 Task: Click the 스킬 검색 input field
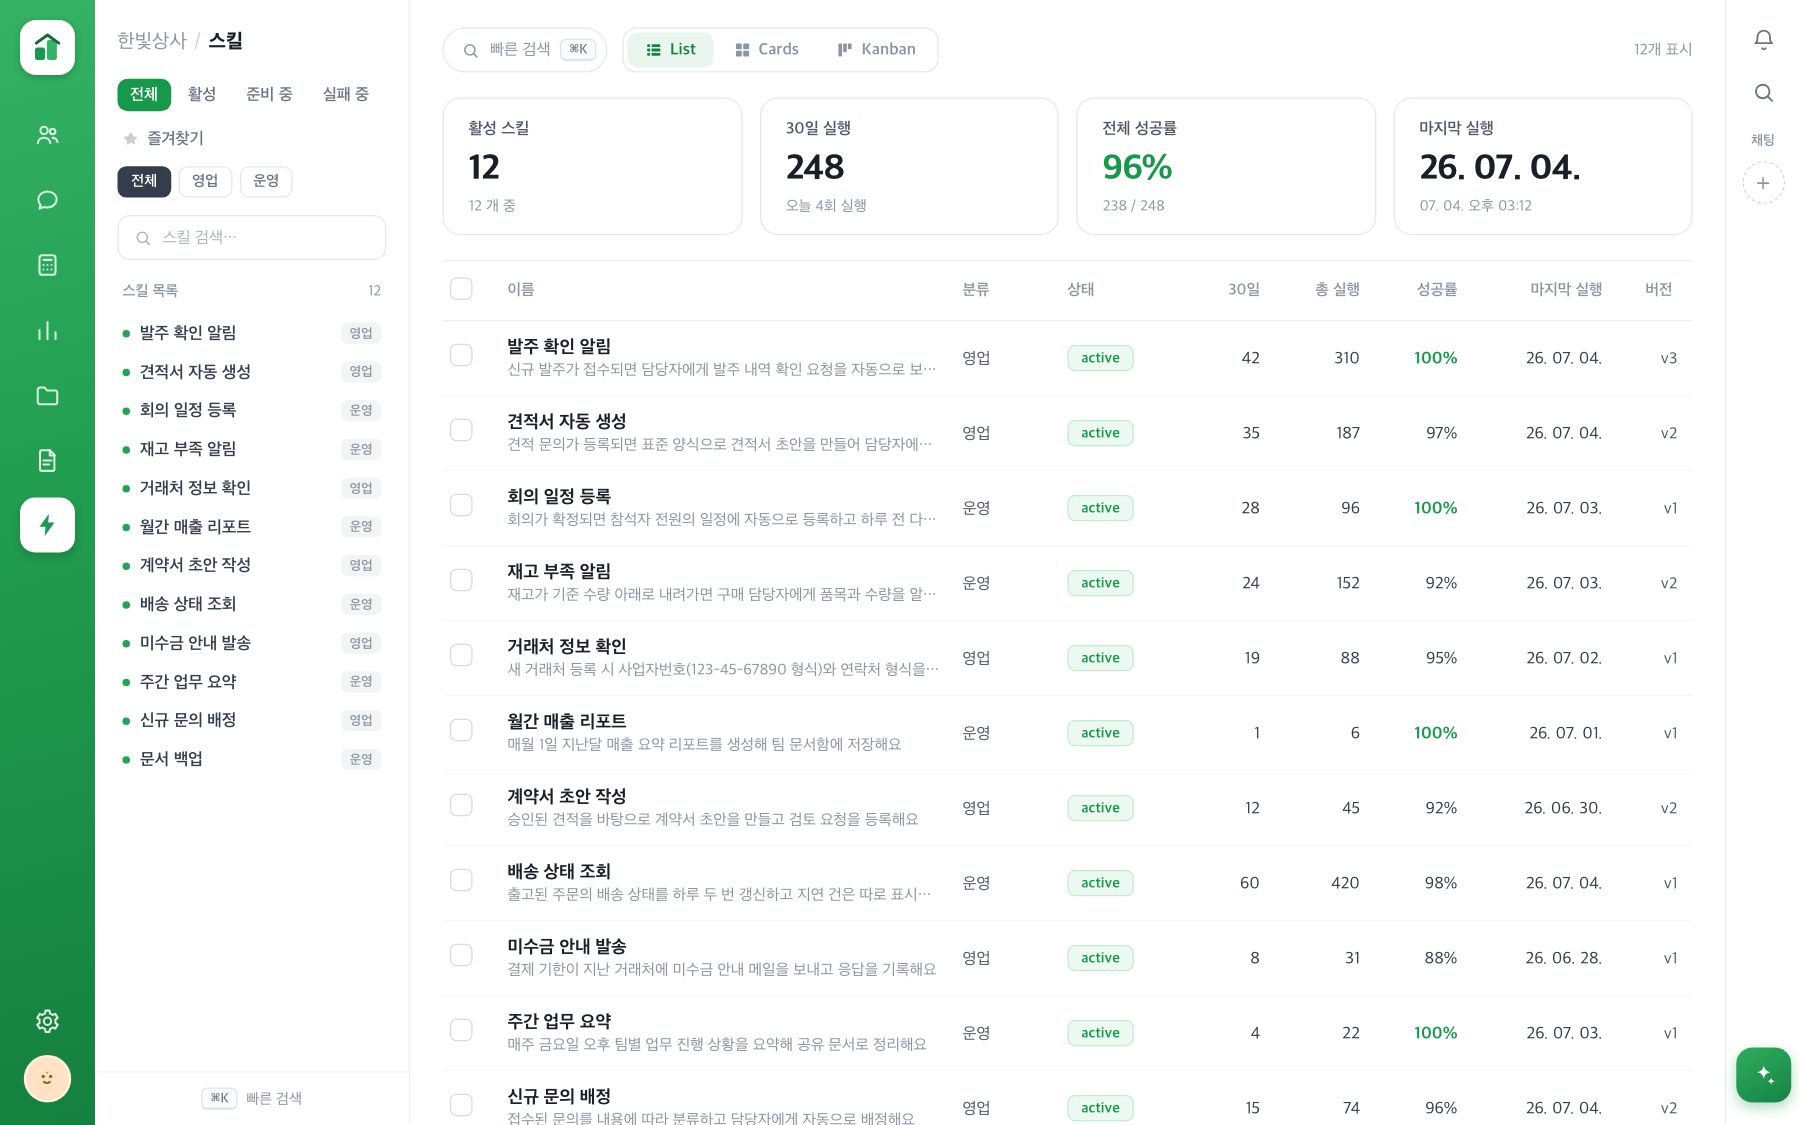(x=252, y=238)
